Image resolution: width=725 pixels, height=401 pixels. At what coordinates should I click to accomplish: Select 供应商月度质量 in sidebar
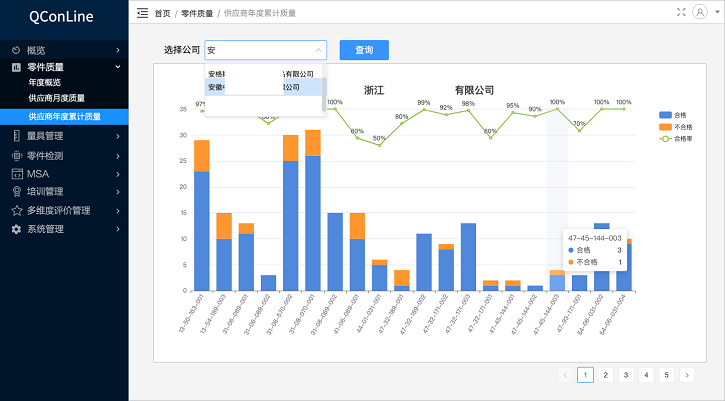point(56,98)
